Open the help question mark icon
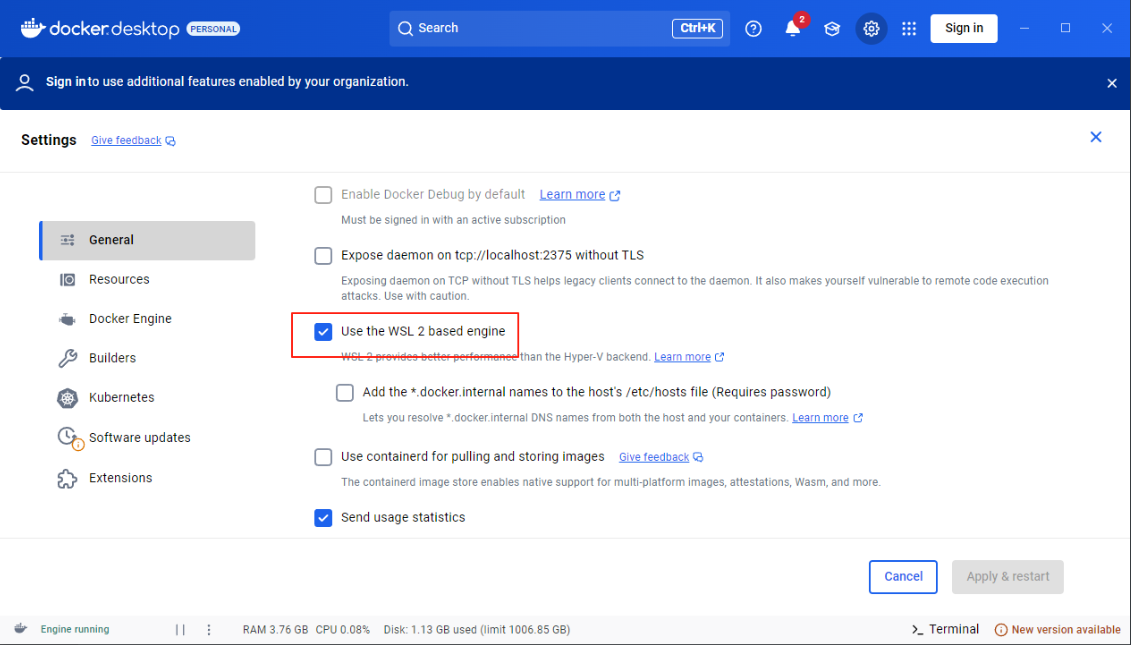 tap(753, 29)
